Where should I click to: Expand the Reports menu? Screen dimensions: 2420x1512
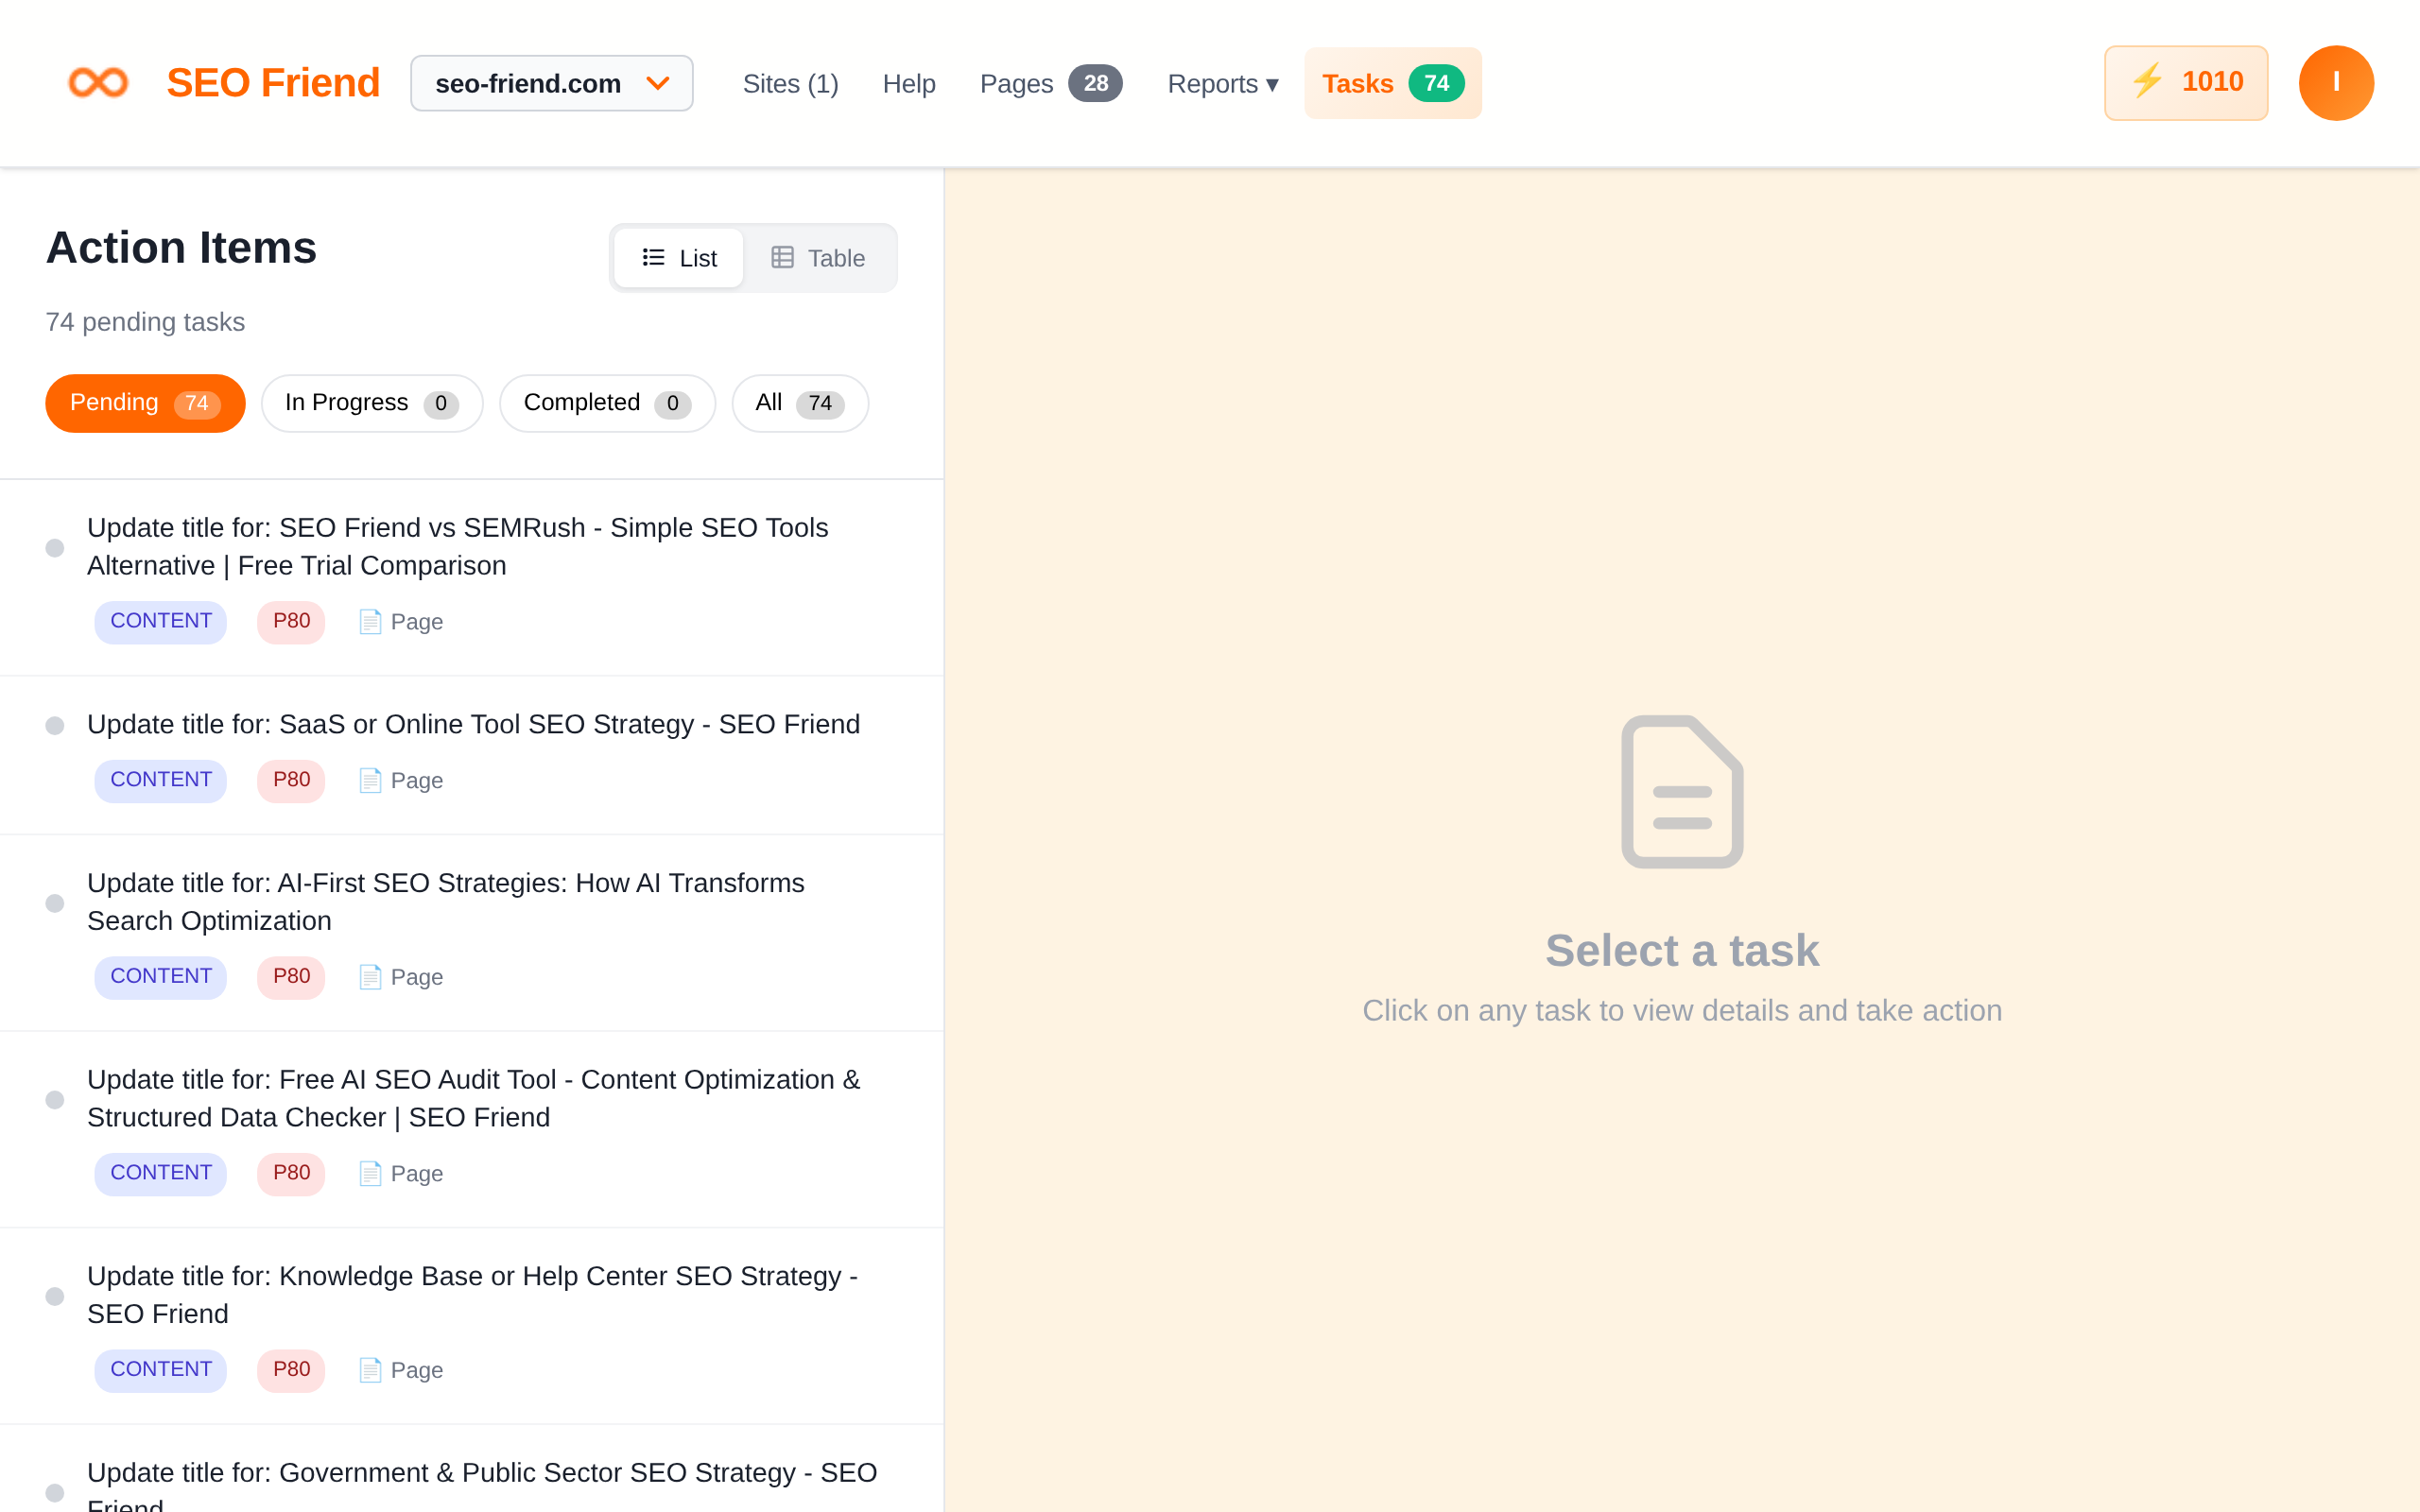pos(1222,83)
